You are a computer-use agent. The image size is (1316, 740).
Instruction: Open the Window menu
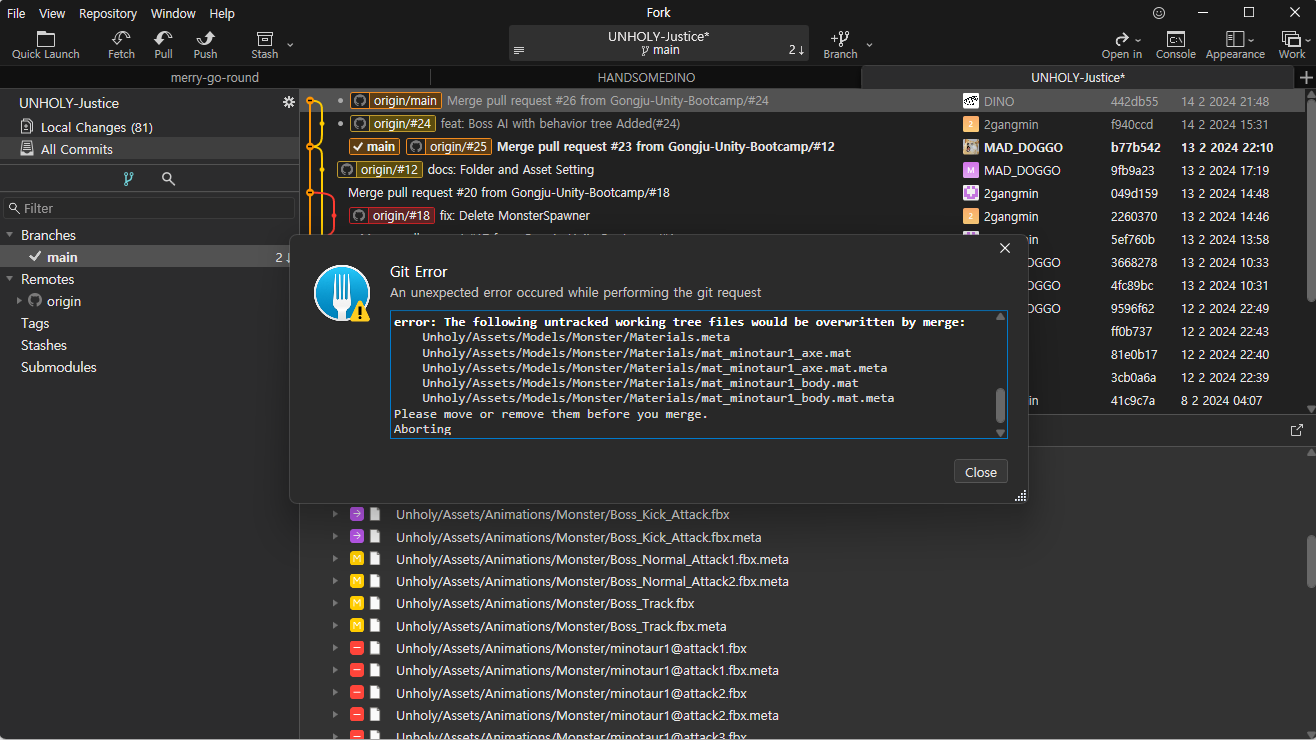click(174, 13)
